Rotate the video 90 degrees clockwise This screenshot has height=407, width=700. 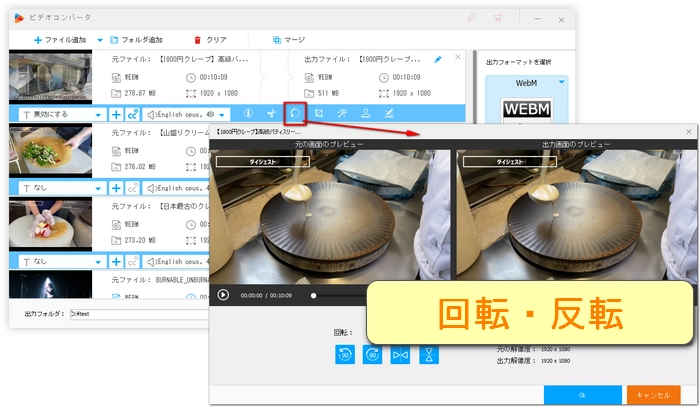point(373,353)
